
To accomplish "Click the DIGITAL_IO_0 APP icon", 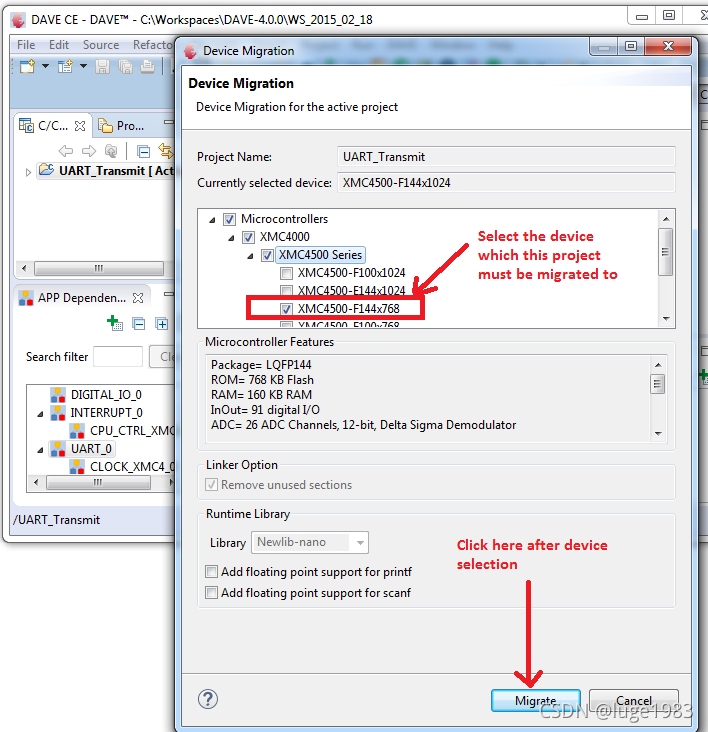I will pyautogui.click(x=58, y=395).
